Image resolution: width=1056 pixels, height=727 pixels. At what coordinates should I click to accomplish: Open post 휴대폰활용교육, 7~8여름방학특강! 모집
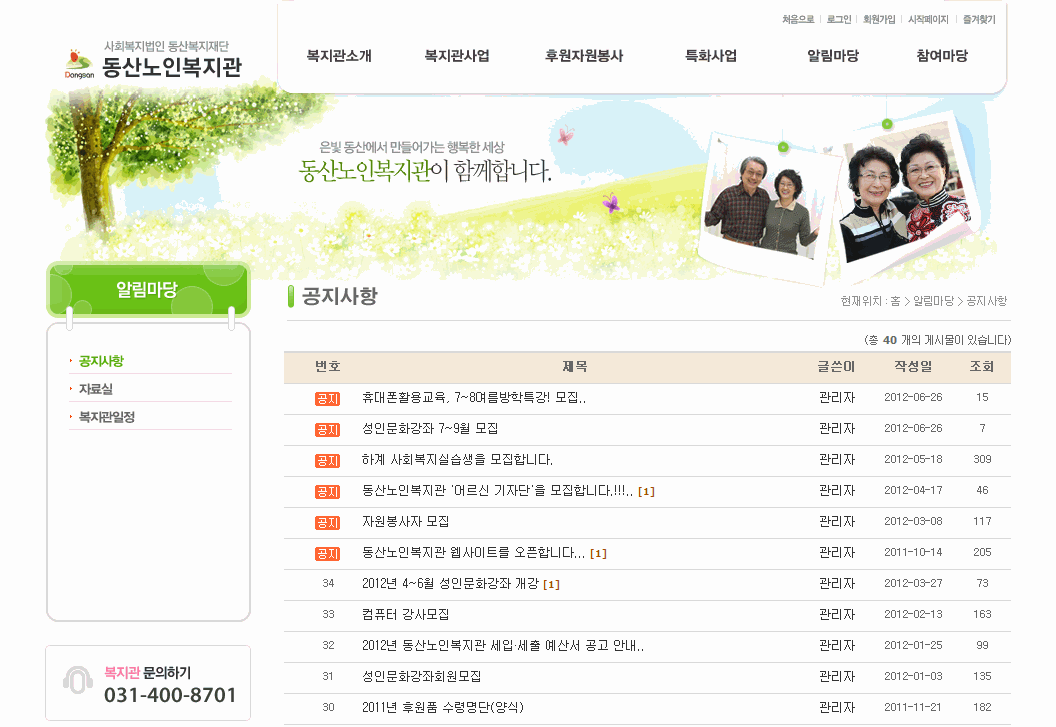[x=473, y=398]
